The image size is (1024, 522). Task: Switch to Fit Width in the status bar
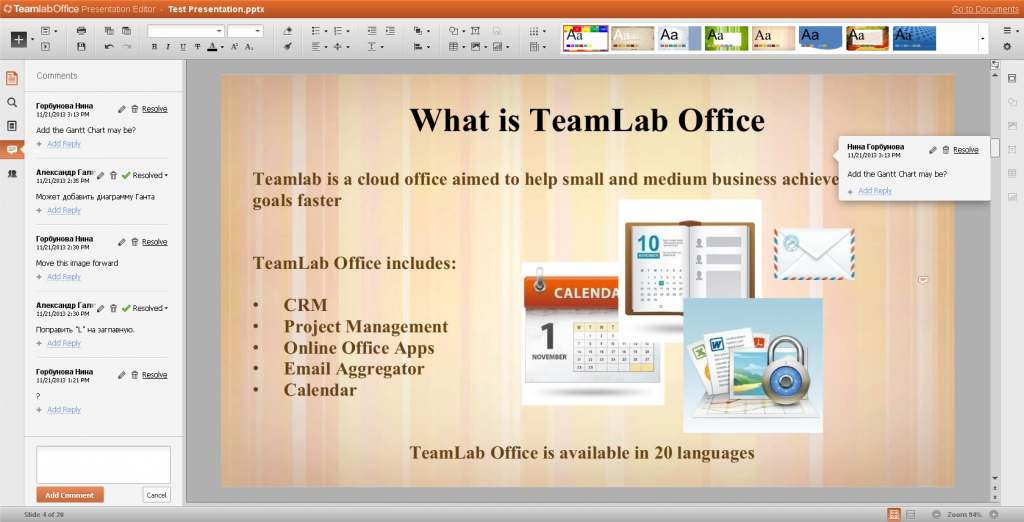click(x=911, y=514)
